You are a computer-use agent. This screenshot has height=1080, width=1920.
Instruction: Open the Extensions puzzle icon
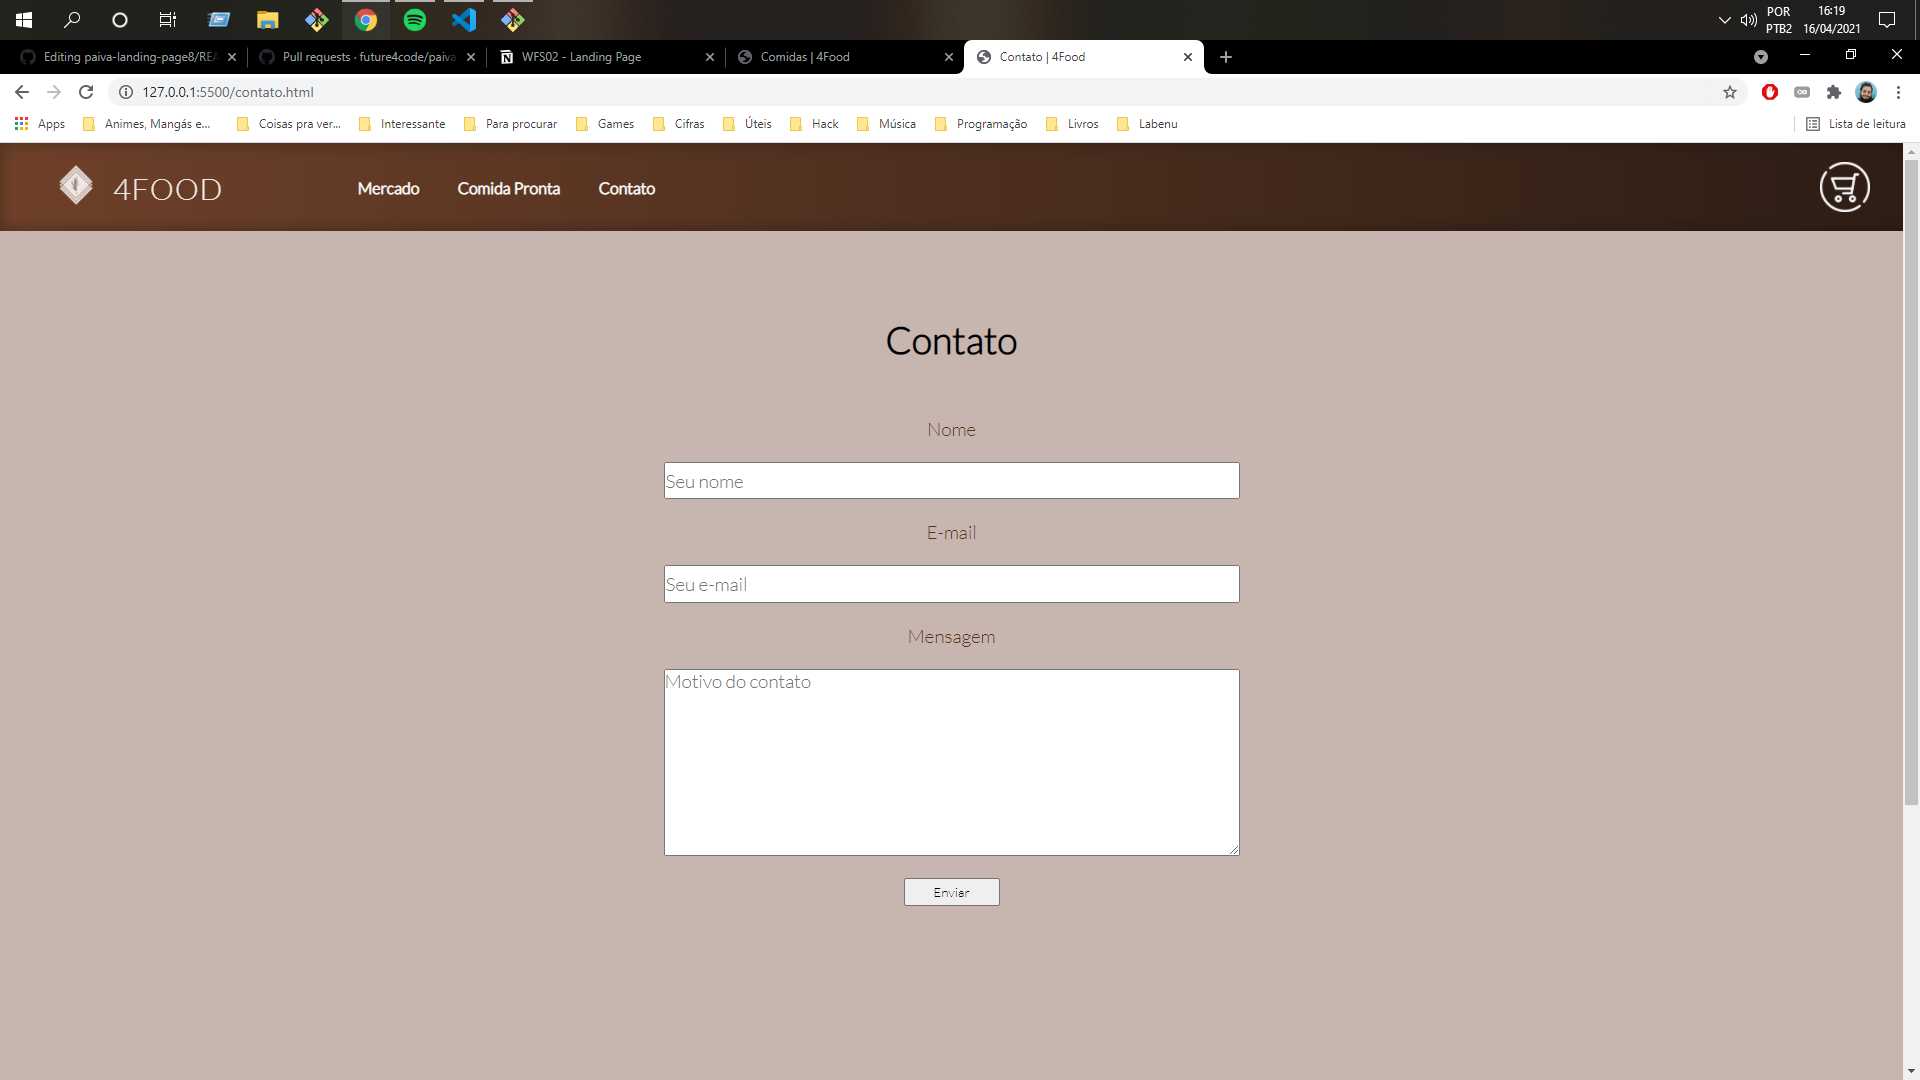1834,92
